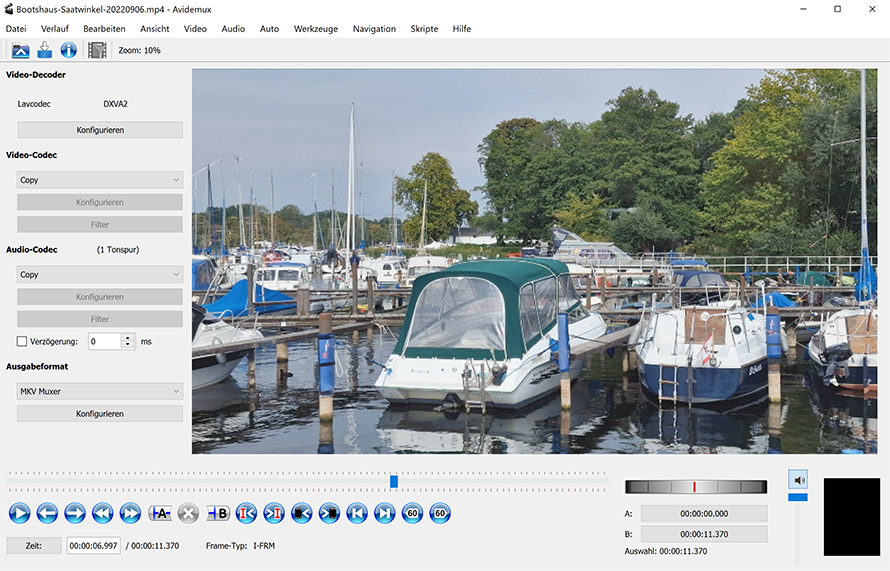Screen dimensions: 890x571
Task: Open the MKV Muxer format dropdown
Action: coord(100,392)
